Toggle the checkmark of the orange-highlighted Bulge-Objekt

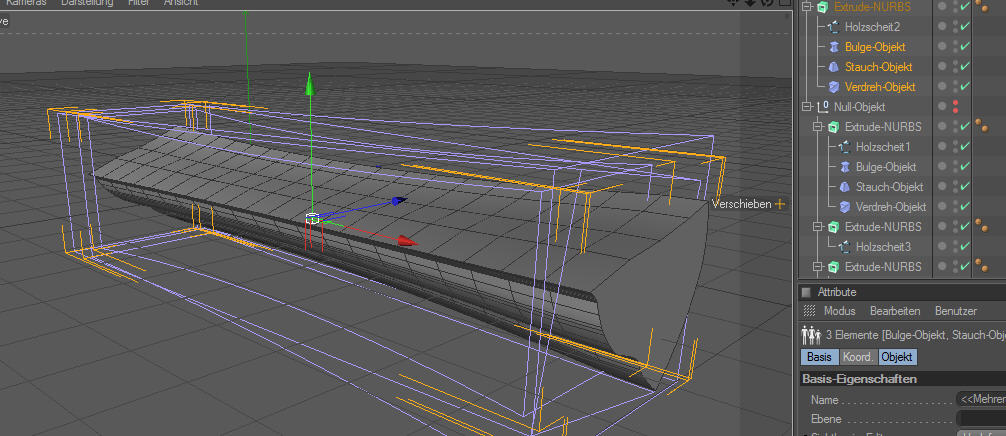pyautogui.click(x=965, y=47)
